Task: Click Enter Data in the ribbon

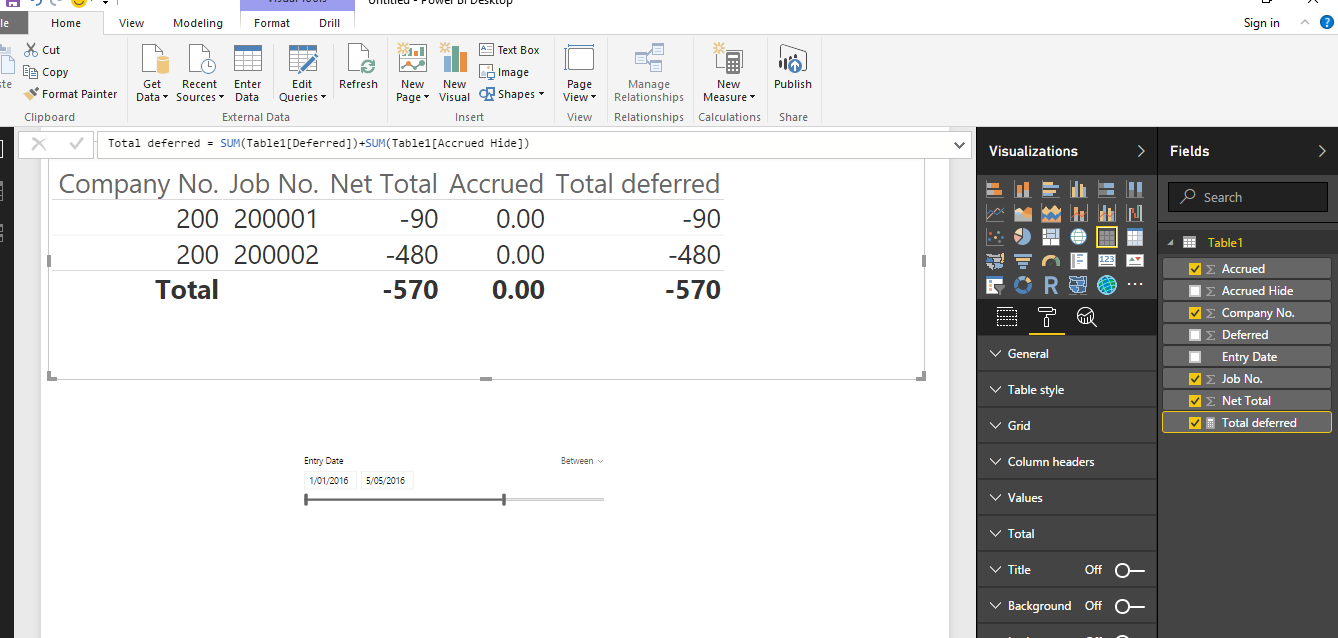Action: (247, 73)
